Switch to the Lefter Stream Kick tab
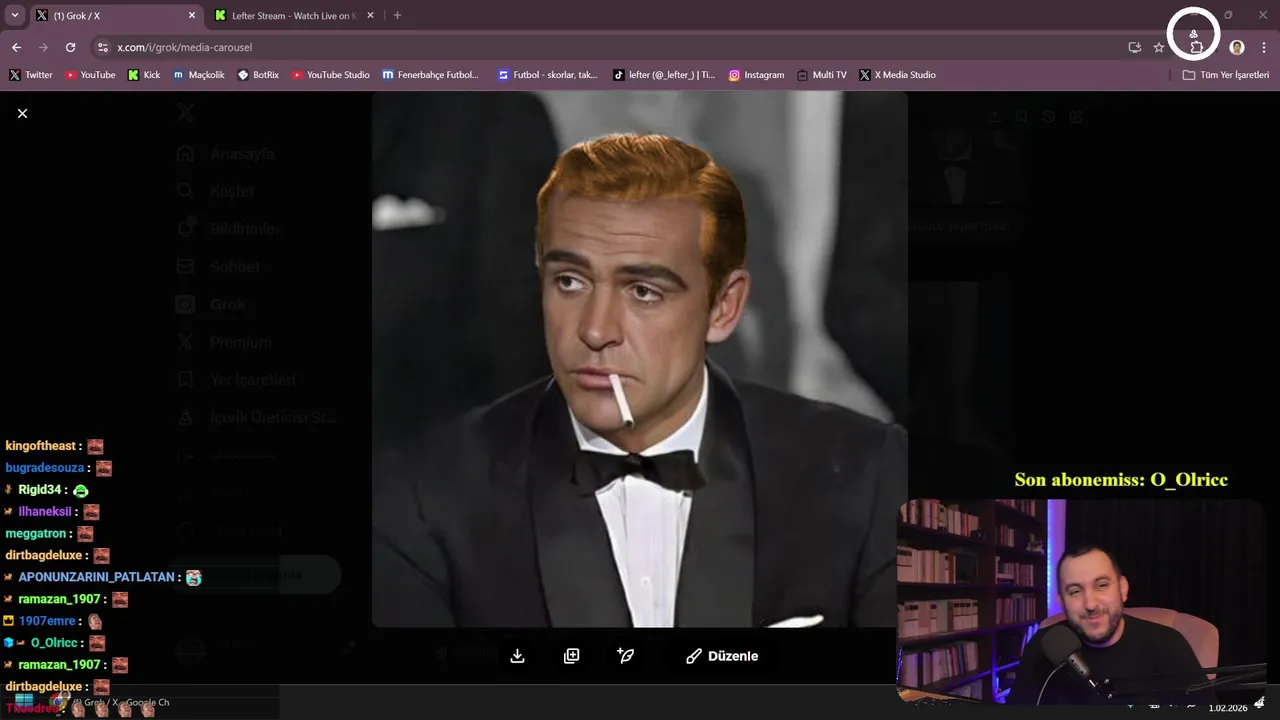This screenshot has width=1280, height=720. pyautogui.click(x=290, y=16)
